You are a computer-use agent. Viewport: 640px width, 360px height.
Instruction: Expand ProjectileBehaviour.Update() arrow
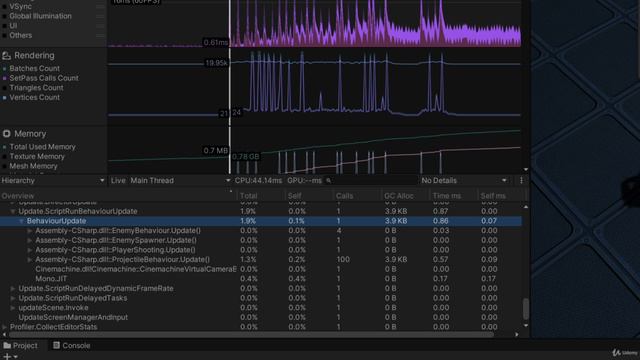[30, 260]
